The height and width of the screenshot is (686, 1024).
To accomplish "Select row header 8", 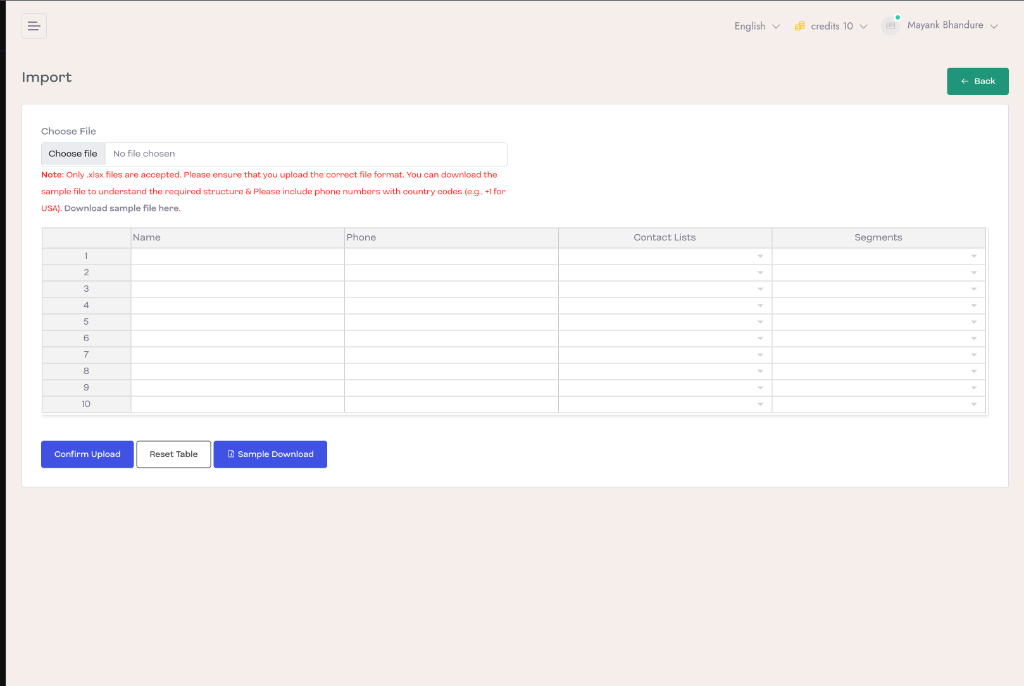I will coord(86,371).
